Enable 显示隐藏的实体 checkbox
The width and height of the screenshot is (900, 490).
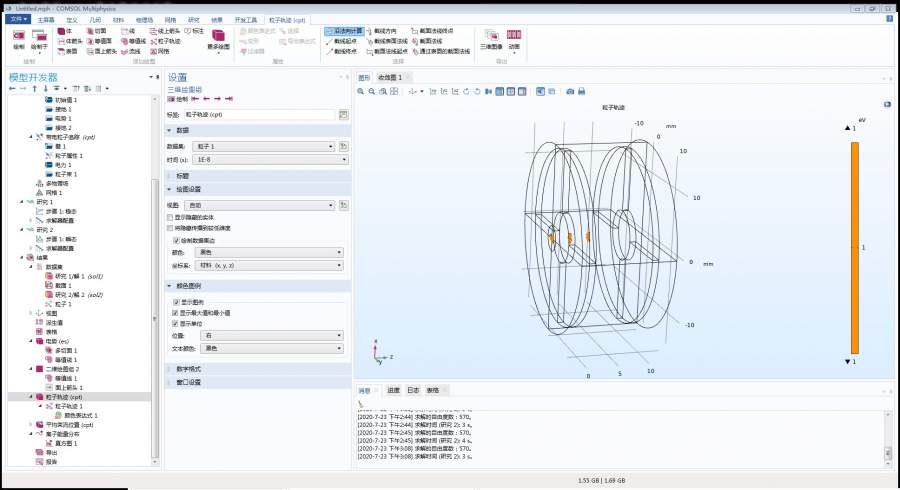170,217
